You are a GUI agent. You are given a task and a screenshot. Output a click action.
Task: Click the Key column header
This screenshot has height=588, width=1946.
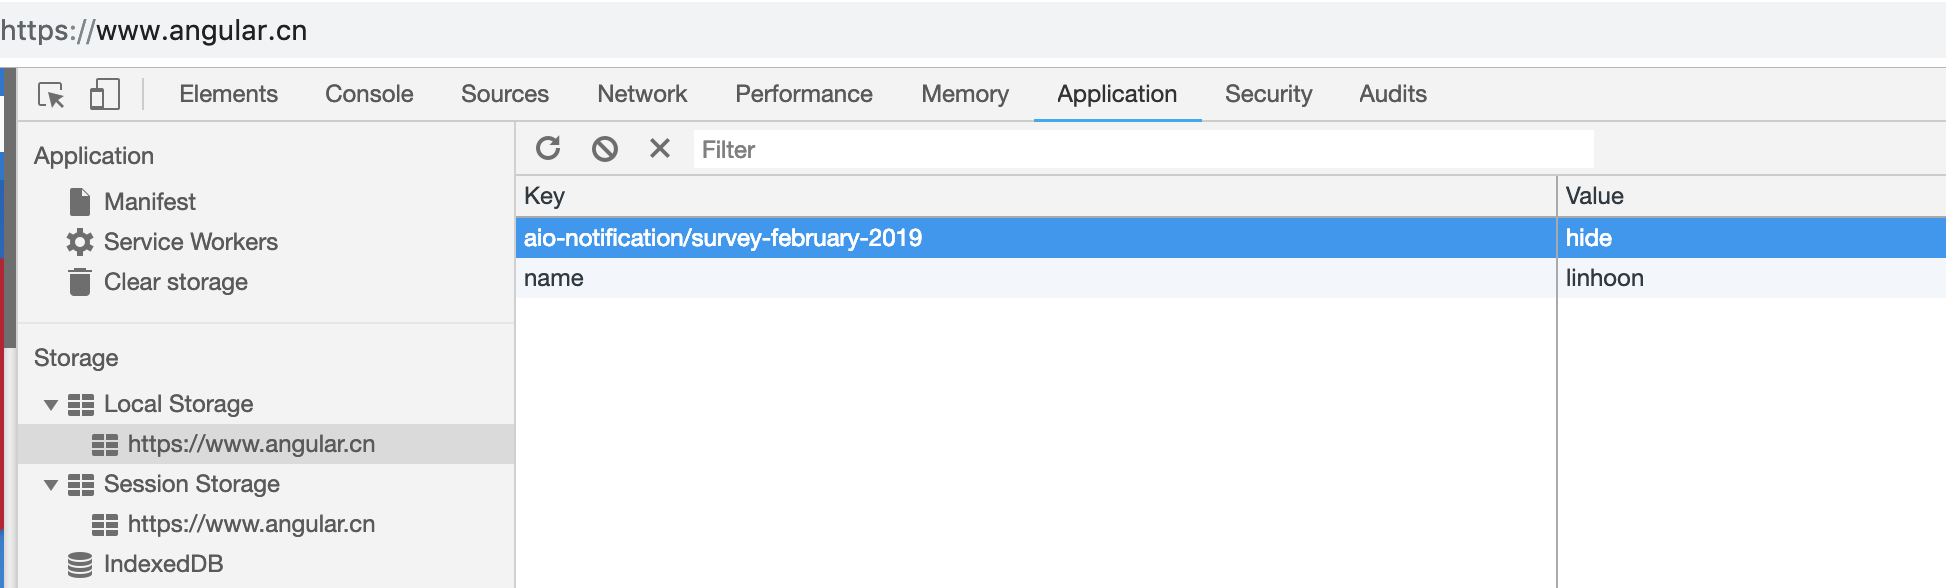pos(1034,196)
